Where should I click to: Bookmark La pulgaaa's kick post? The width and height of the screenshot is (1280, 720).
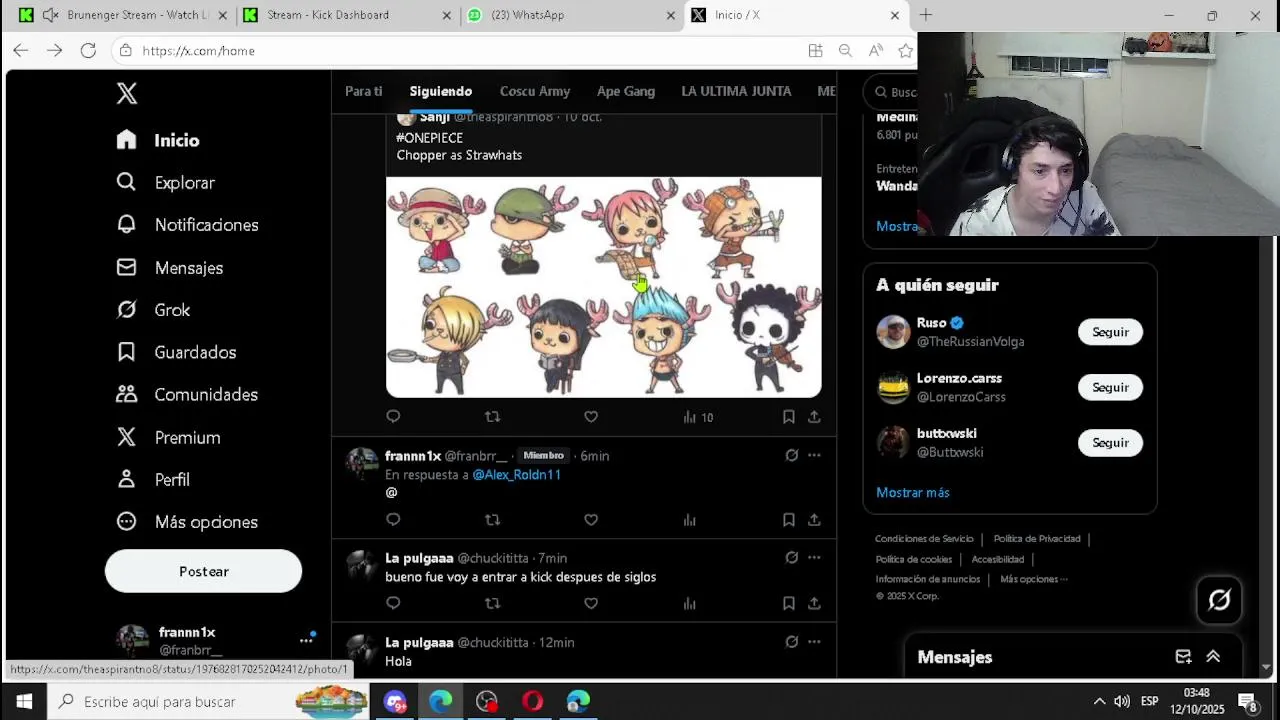788,603
